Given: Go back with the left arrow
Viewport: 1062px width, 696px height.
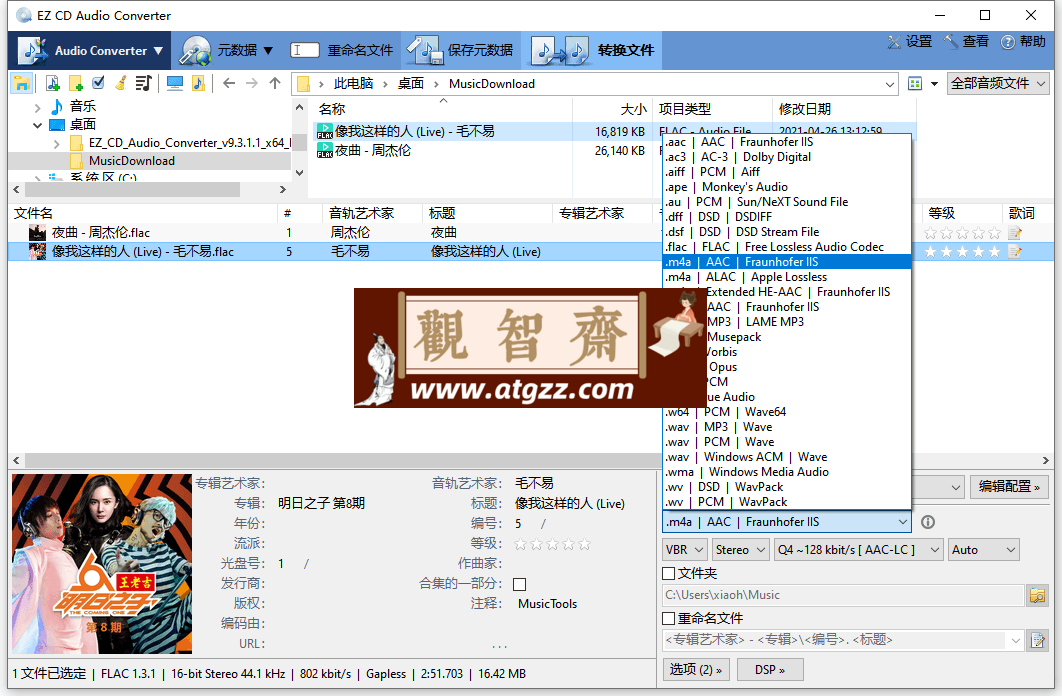Looking at the screenshot, I should 229,83.
